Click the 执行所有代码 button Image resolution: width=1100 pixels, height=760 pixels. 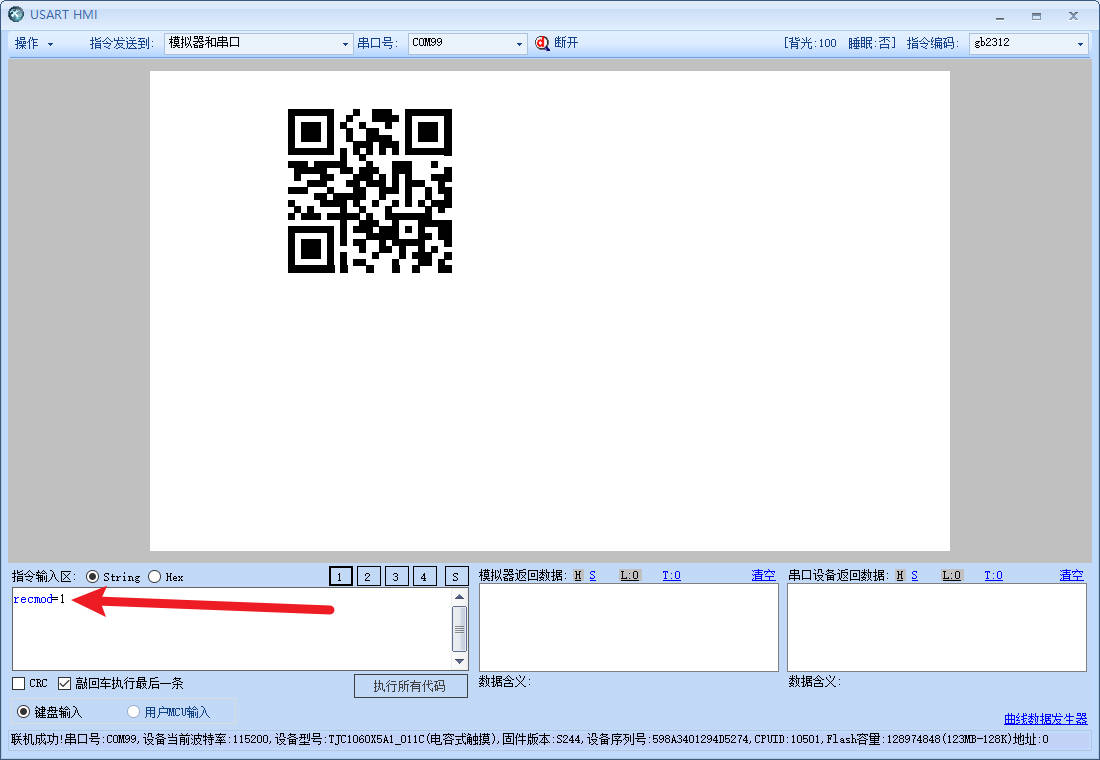tap(410, 686)
